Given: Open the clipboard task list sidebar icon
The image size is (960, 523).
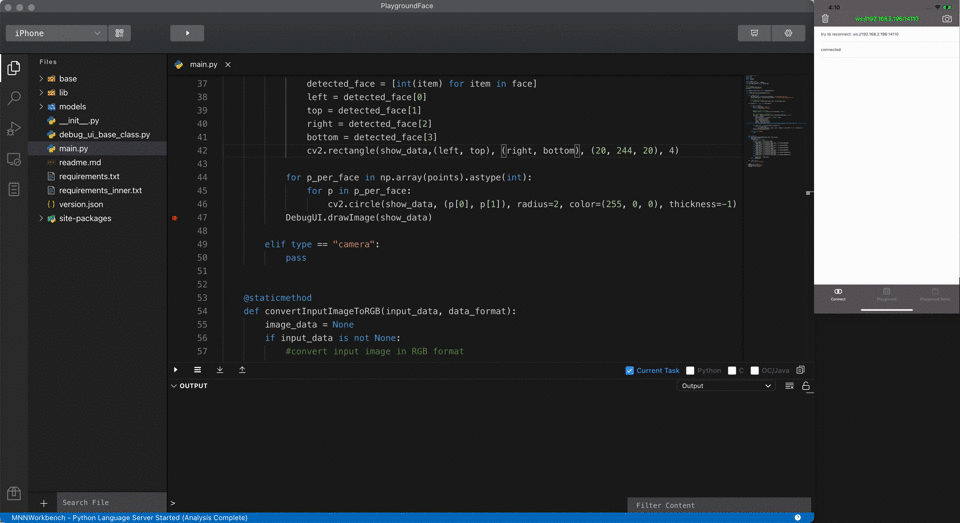Looking at the screenshot, I should [x=13, y=189].
